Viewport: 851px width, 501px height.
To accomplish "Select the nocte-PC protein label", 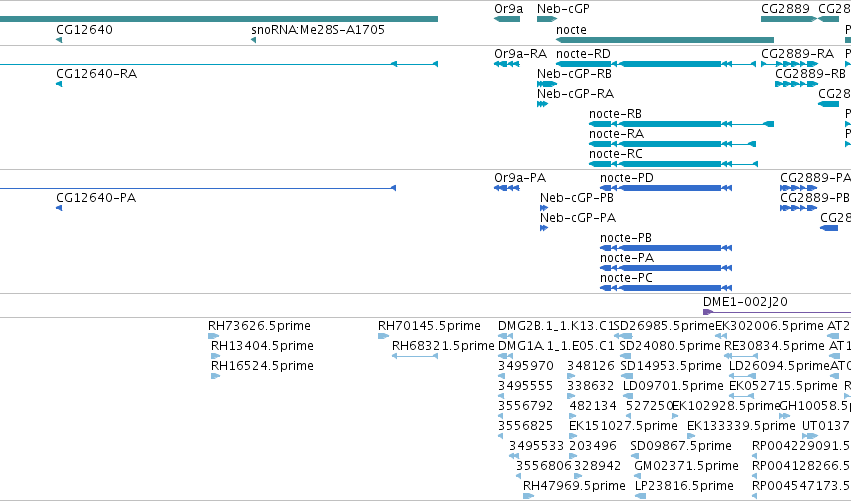I will tap(626, 278).
